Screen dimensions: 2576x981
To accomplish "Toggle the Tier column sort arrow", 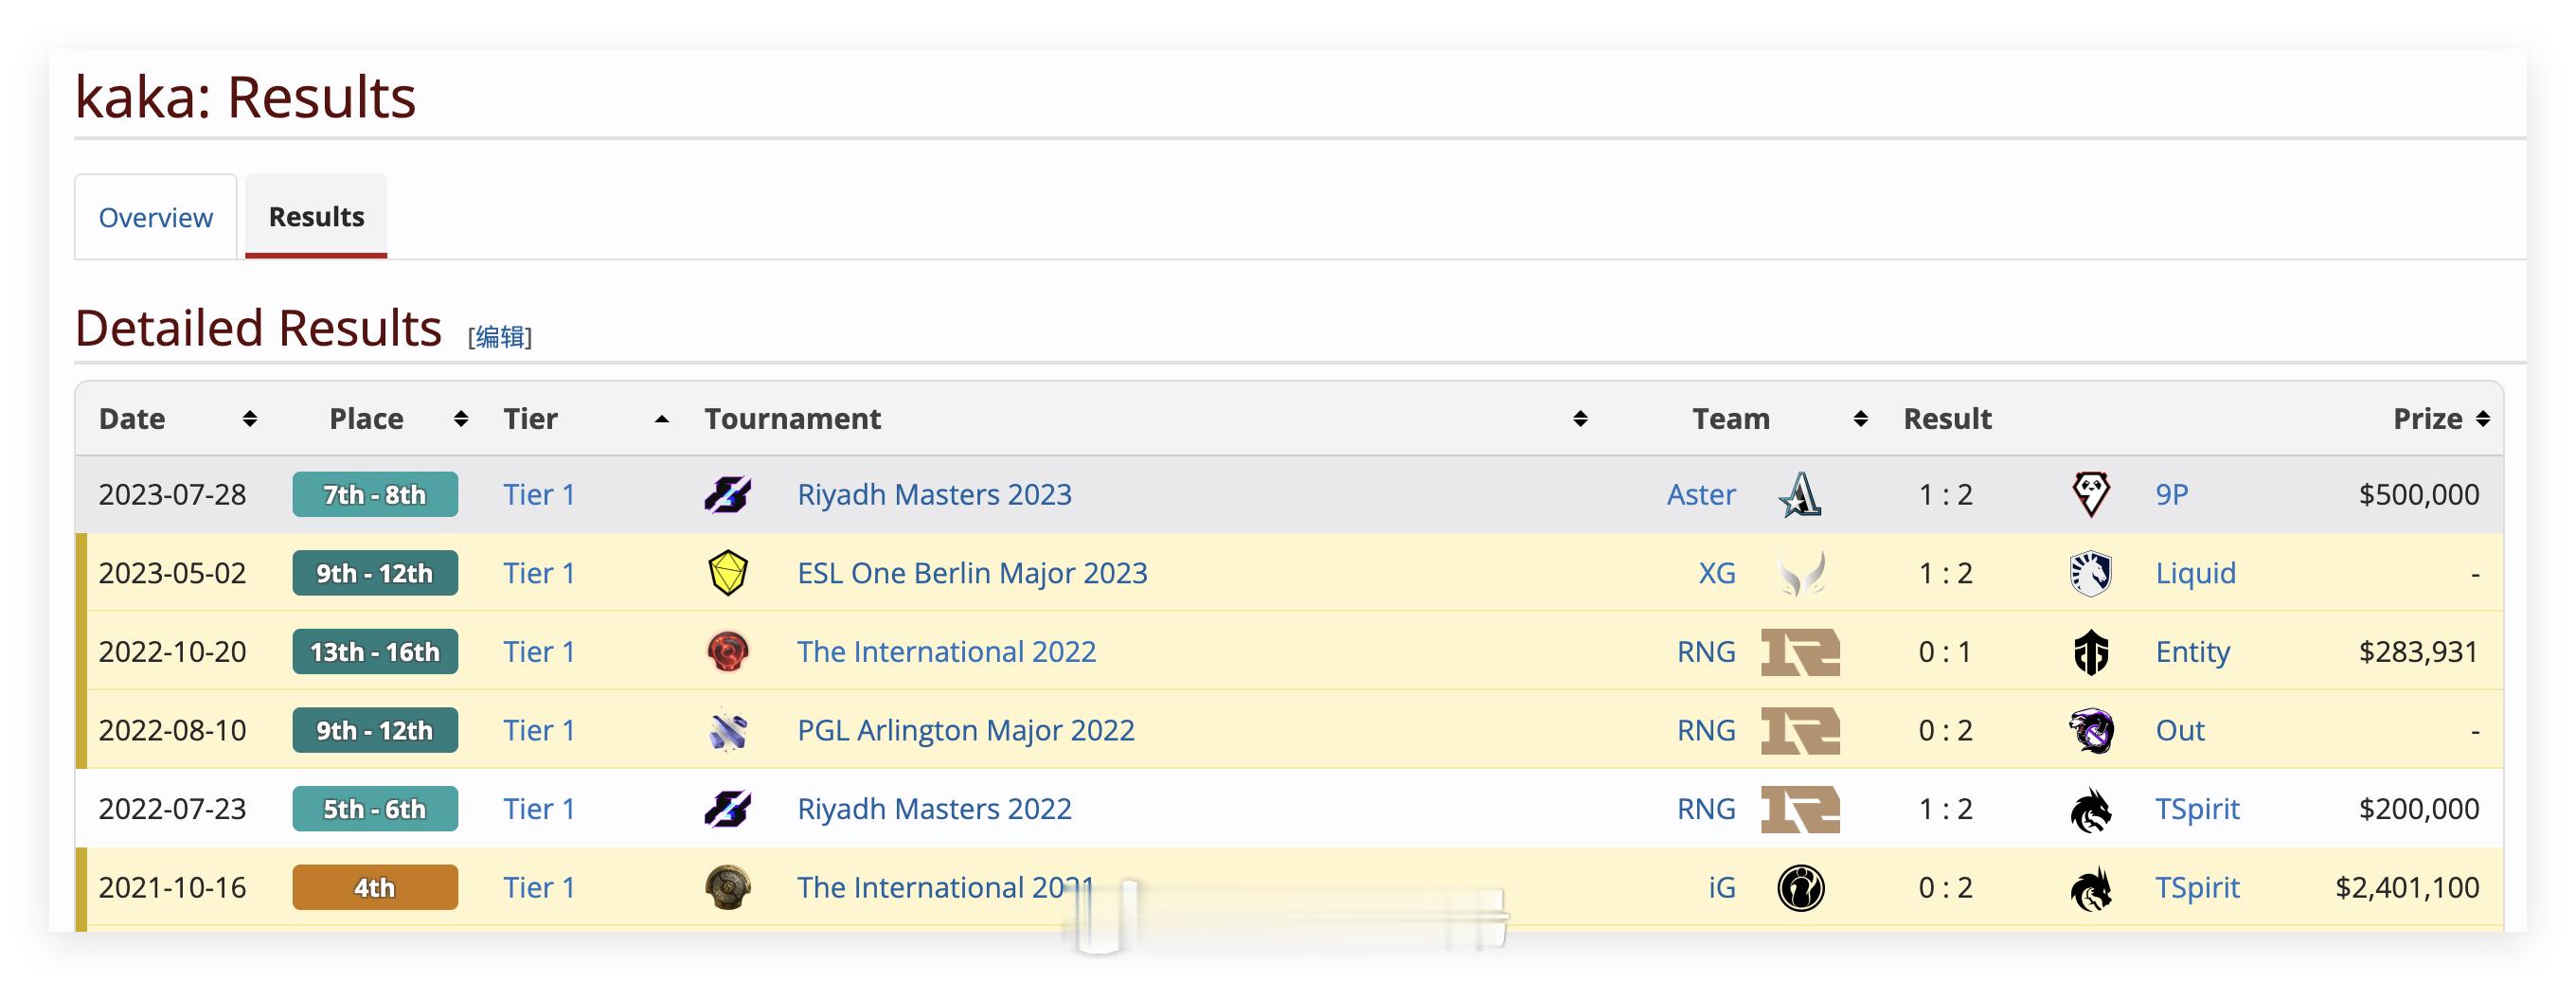I will (661, 419).
